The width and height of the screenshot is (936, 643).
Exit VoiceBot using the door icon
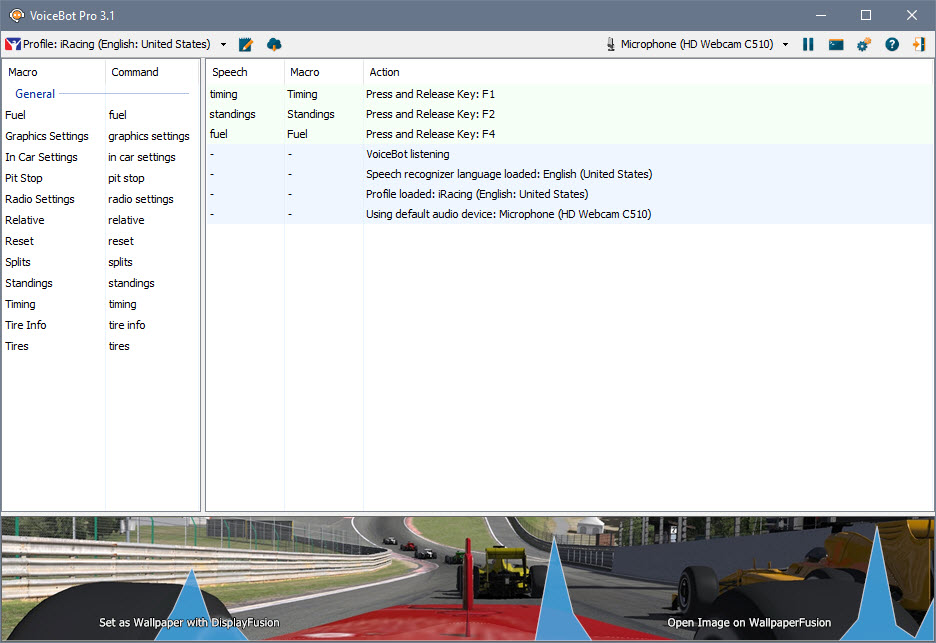(x=919, y=44)
